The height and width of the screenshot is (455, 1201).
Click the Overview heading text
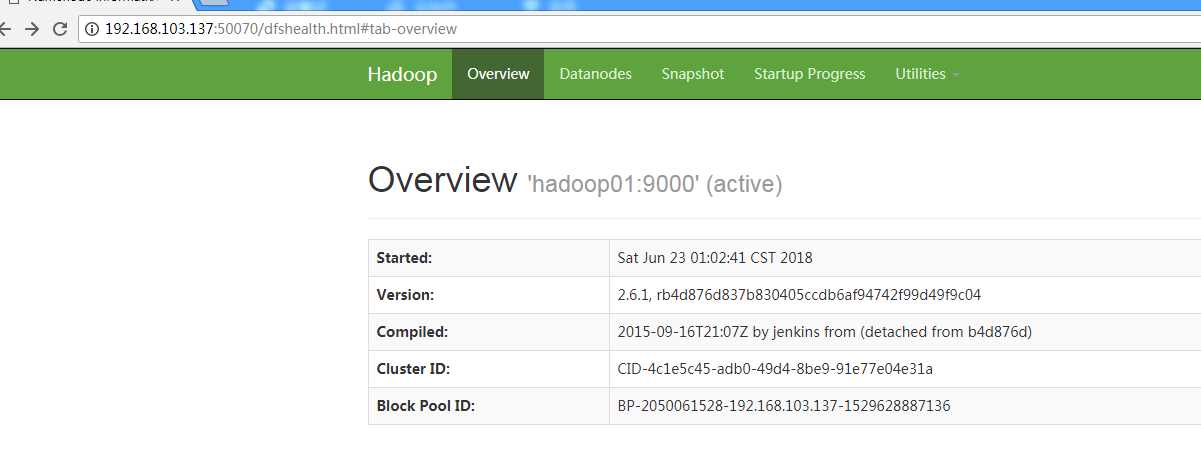442,180
